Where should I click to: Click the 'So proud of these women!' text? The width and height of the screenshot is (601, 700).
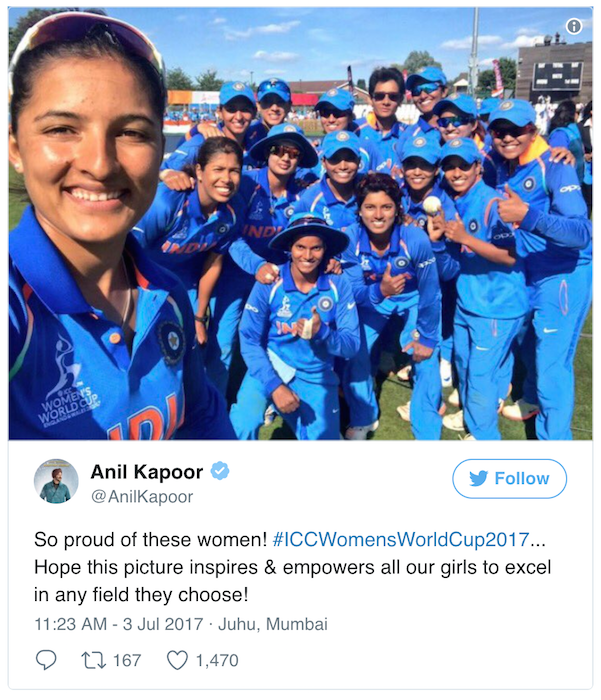click(150, 540)
